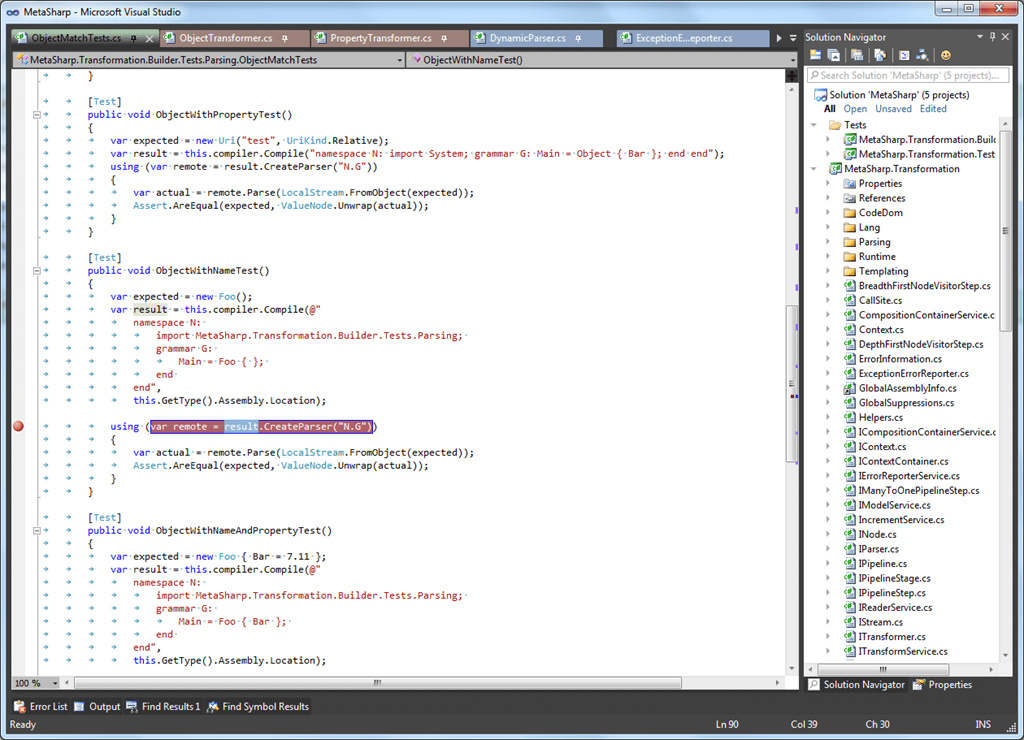Collapse the ObjectWithNameTest method outline
This screenshot has height=740, width=1024.
[37, 271]
